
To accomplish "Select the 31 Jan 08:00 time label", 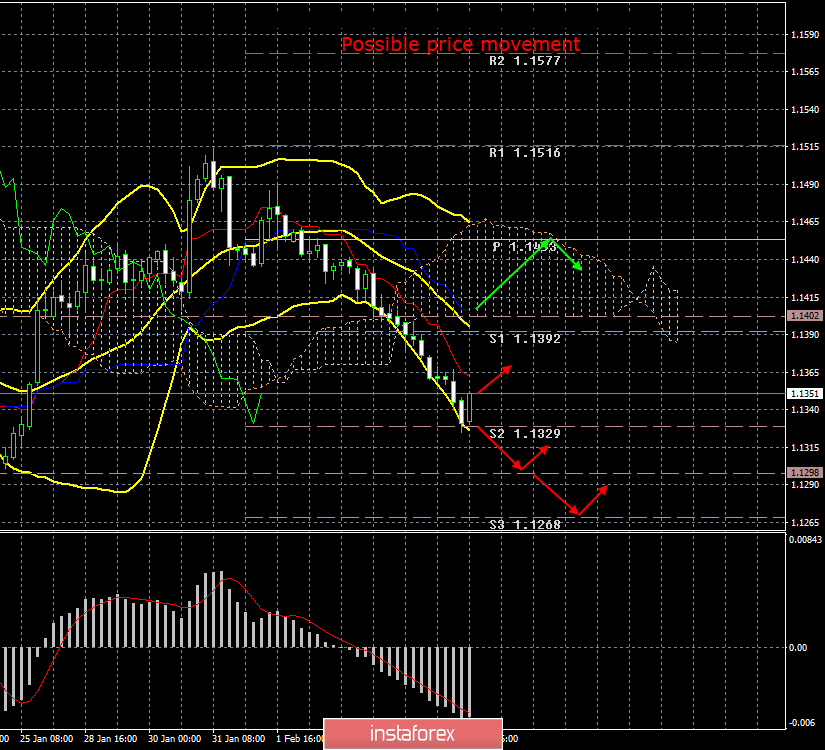I will click(x=239, y=739).
